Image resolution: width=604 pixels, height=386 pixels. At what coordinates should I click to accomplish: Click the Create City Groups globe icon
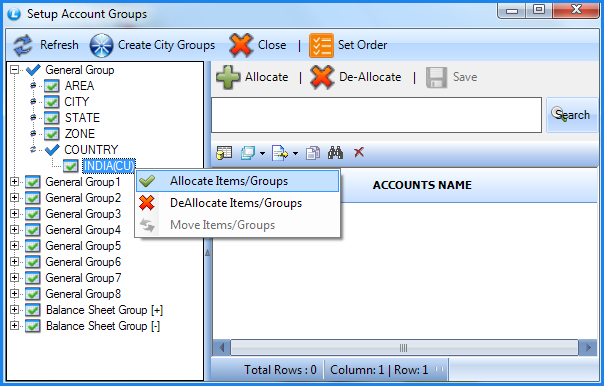pyautogui.click(x=101, y=45)
